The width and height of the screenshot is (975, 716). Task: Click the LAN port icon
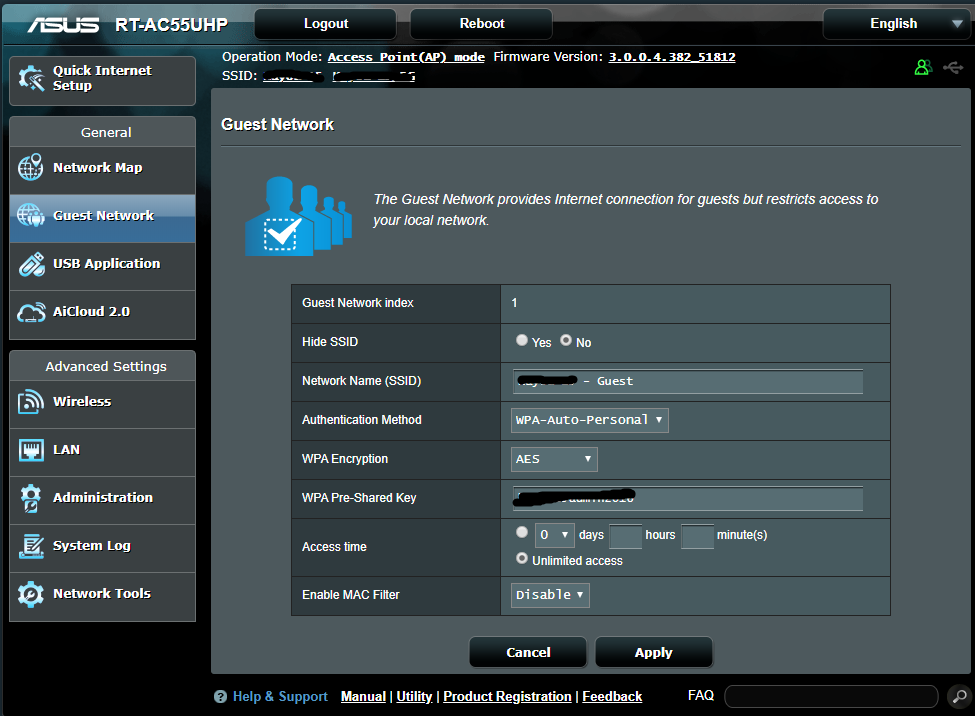31,450
